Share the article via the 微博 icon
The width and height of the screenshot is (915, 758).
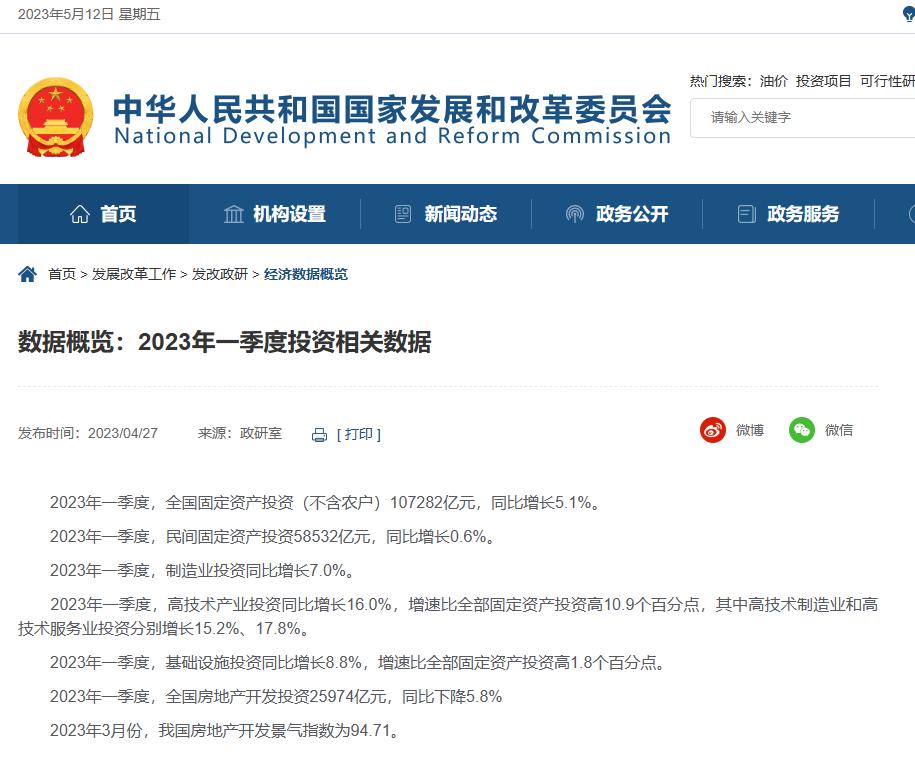point(712,430)
